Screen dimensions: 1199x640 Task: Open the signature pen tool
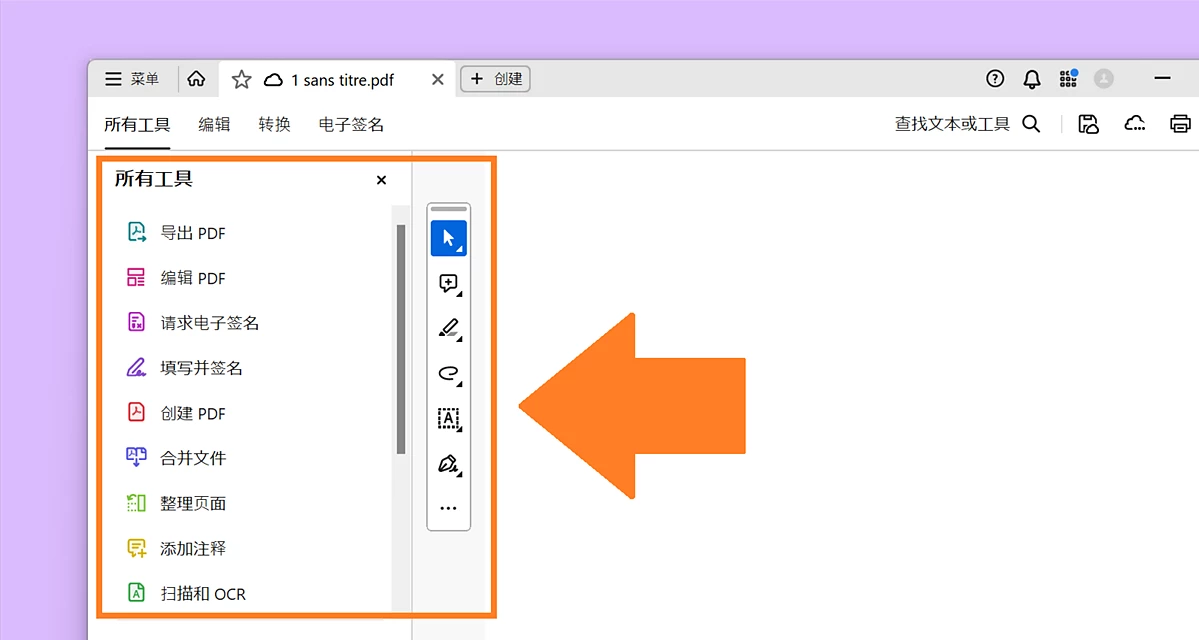[x=448, y=464]
